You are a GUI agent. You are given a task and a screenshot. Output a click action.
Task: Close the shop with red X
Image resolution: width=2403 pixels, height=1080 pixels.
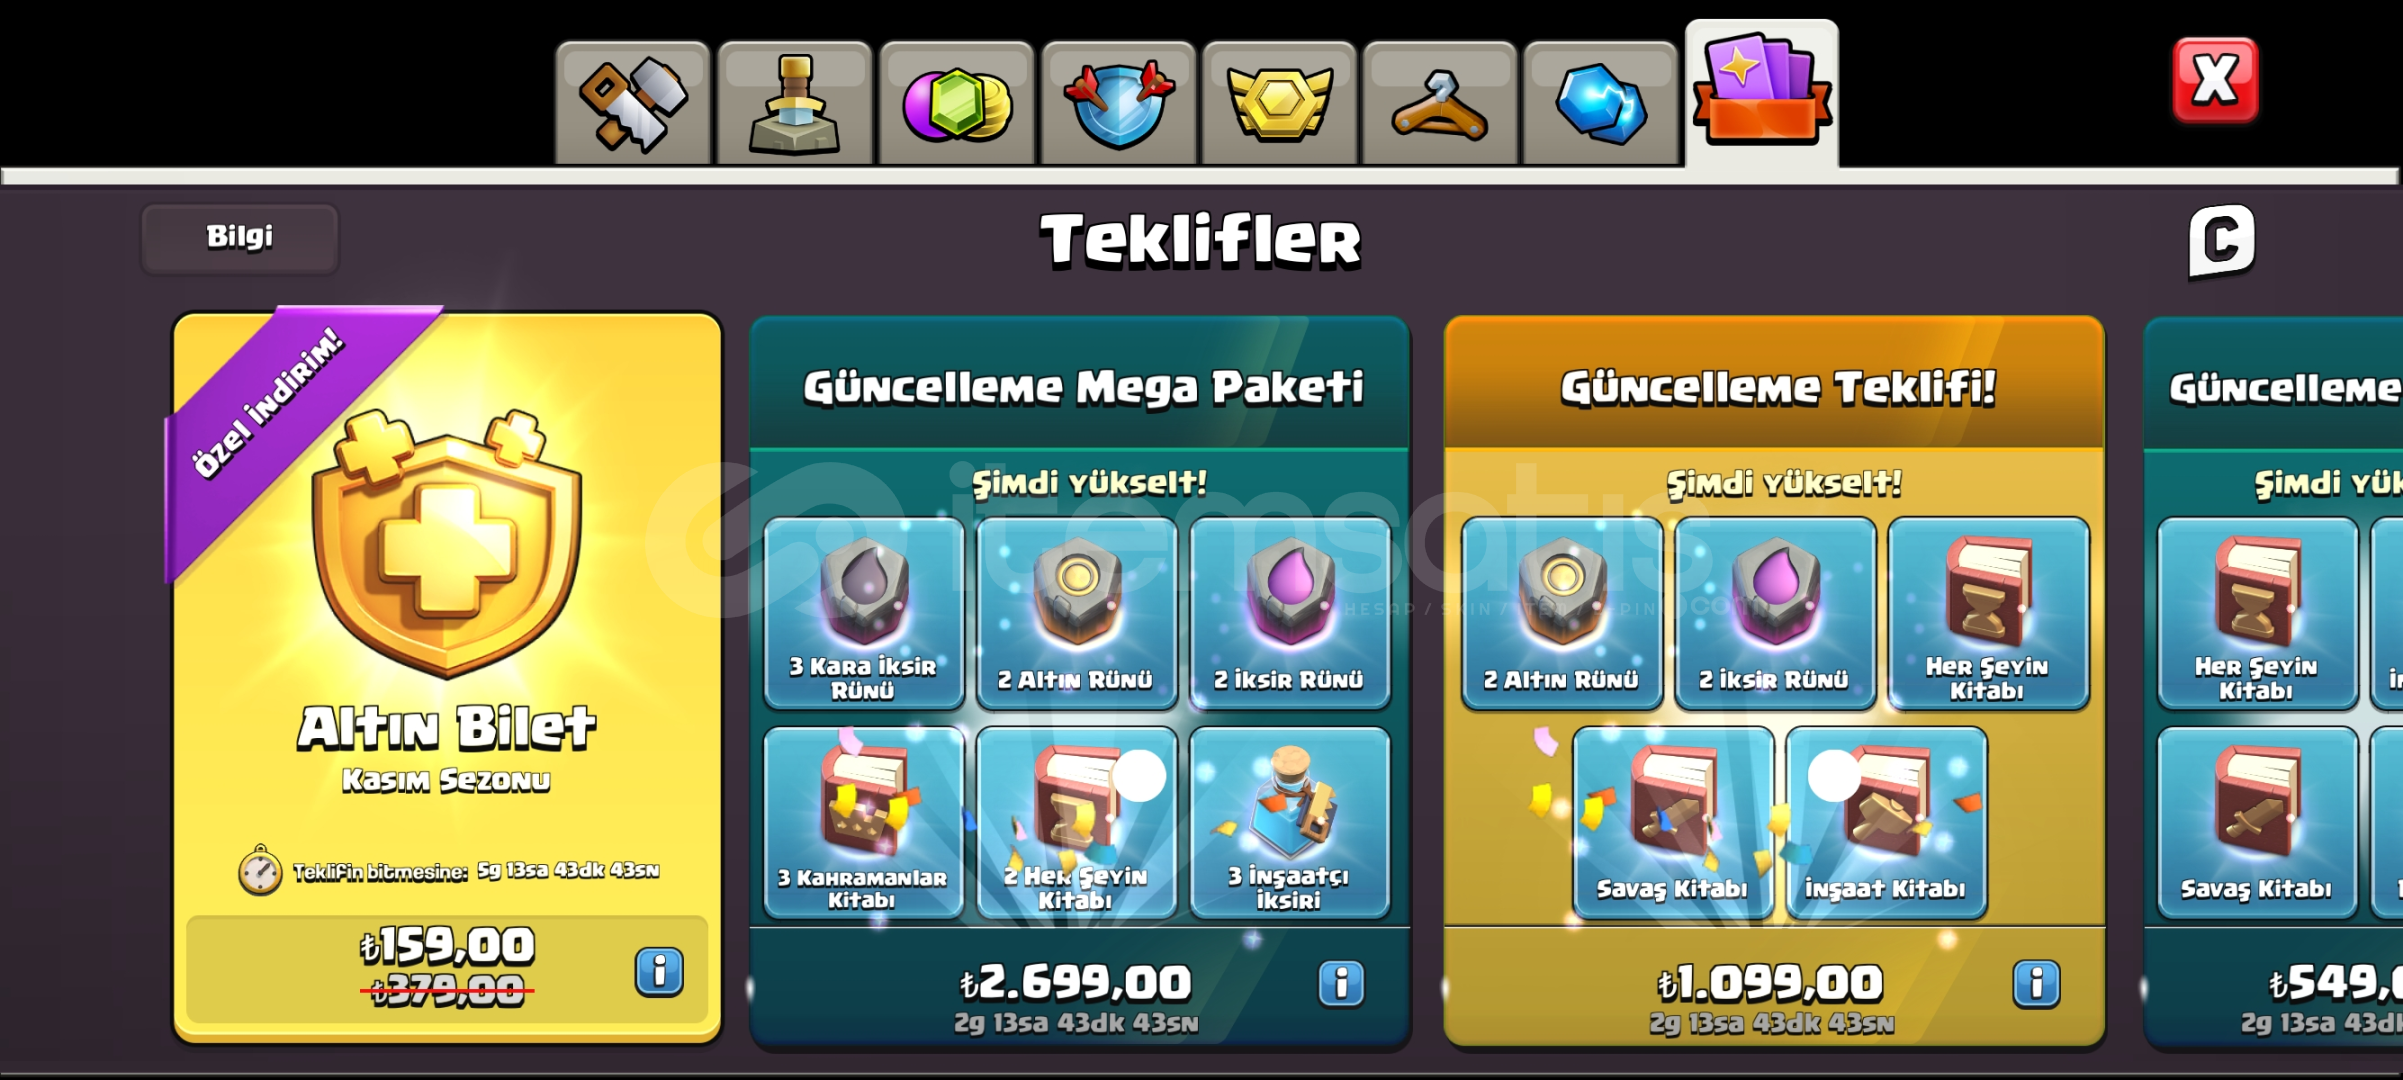point(2215,80)
